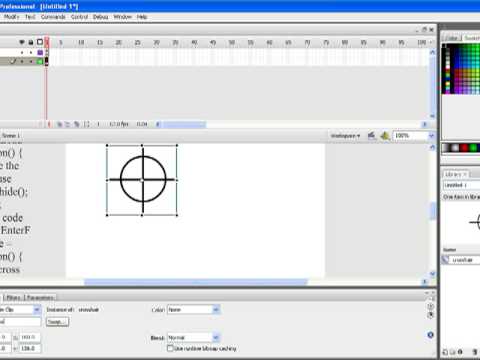Select the red gradient swatch

point(464,148)
